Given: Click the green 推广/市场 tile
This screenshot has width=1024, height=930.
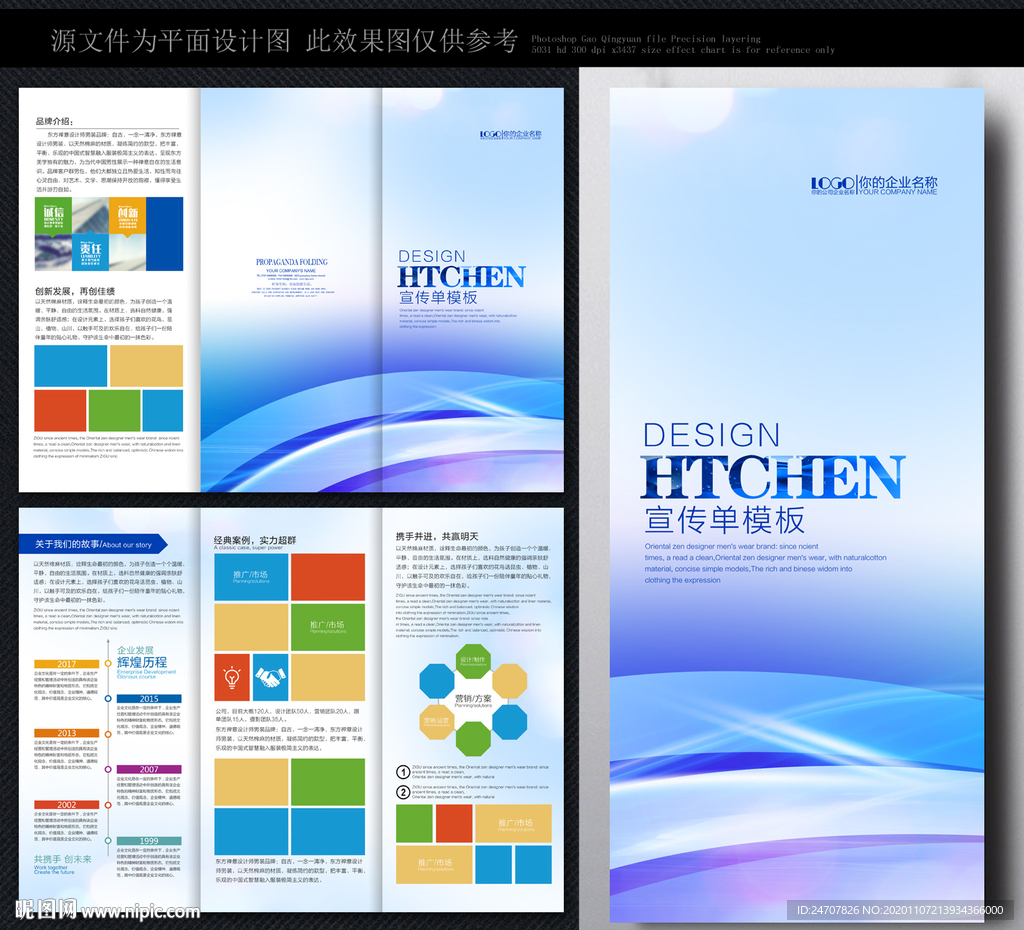Looking at the screenshot, I should click(328, 627).
